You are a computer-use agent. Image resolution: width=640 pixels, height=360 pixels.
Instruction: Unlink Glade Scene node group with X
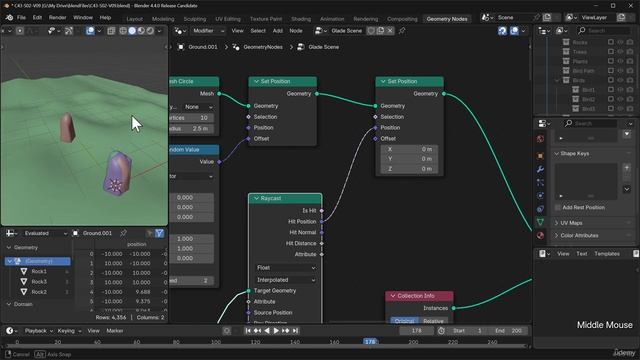(x=390, y=31)
